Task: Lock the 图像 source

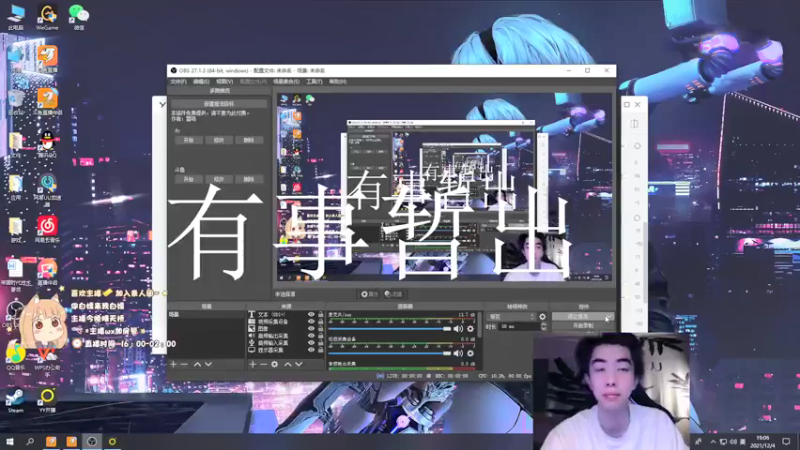Action: [x=320, y=329]
